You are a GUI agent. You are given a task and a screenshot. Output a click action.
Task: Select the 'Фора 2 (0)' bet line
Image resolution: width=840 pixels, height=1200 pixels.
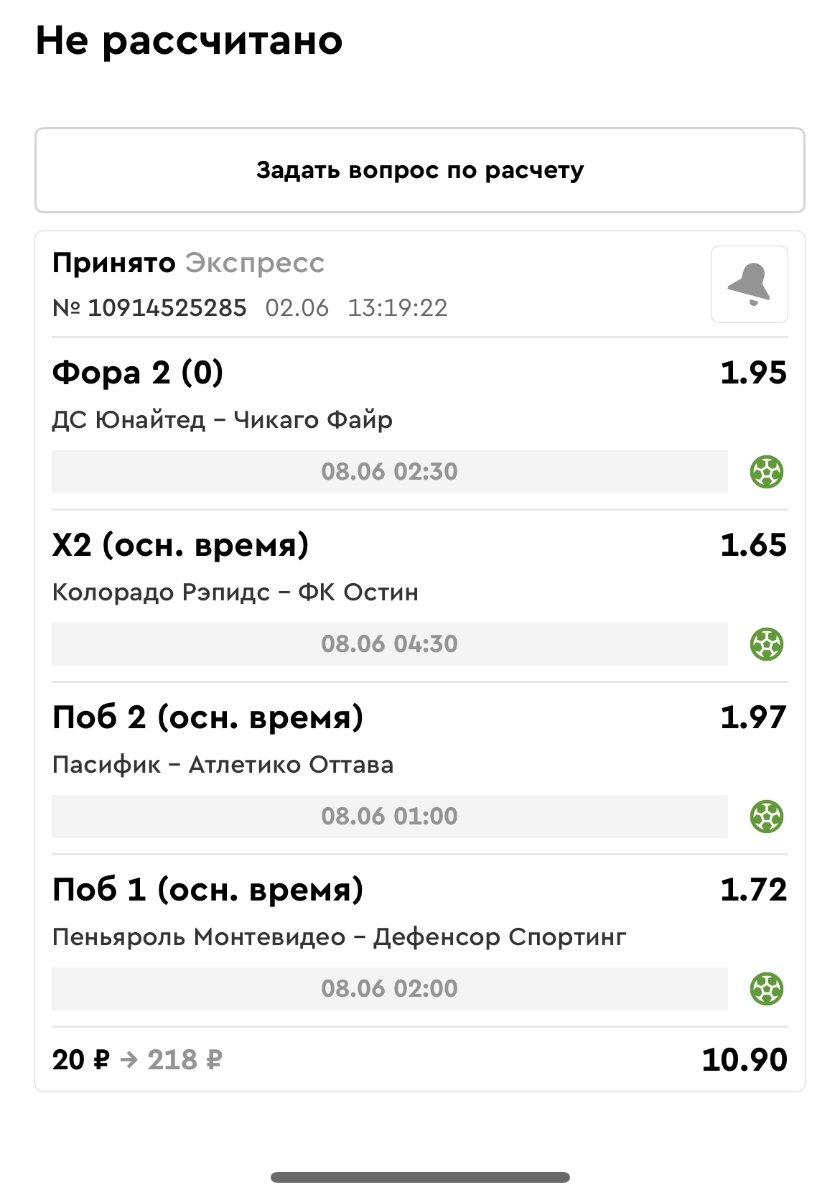pos(138,374)
